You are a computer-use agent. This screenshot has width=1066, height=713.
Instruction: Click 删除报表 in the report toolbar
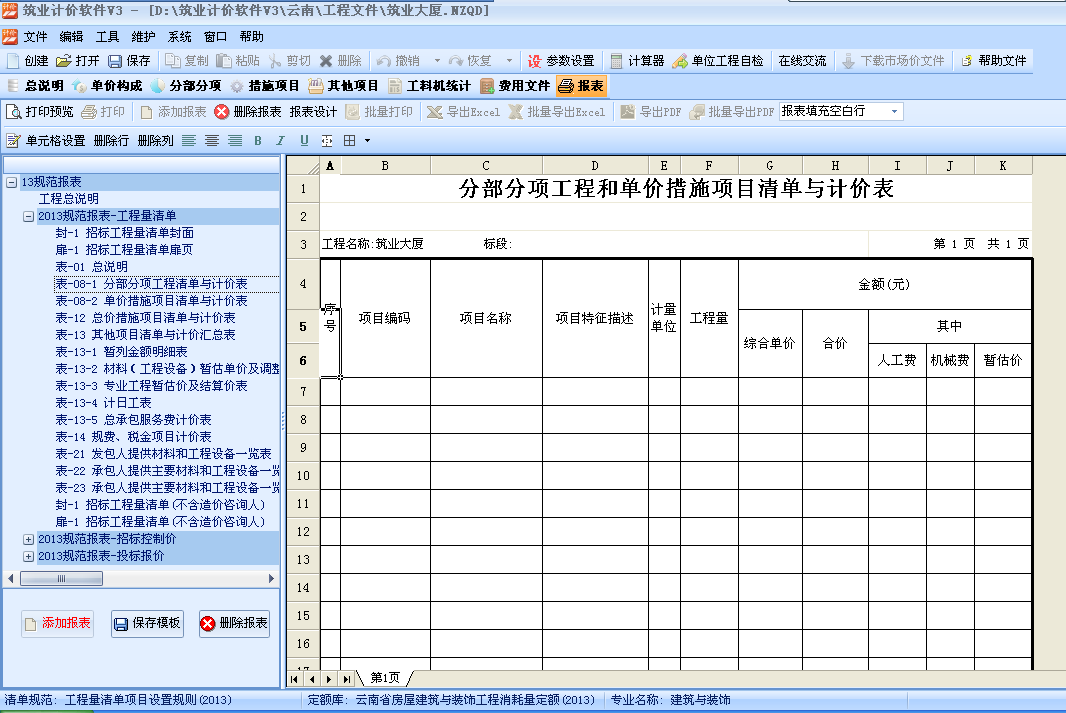click(247, 111)
